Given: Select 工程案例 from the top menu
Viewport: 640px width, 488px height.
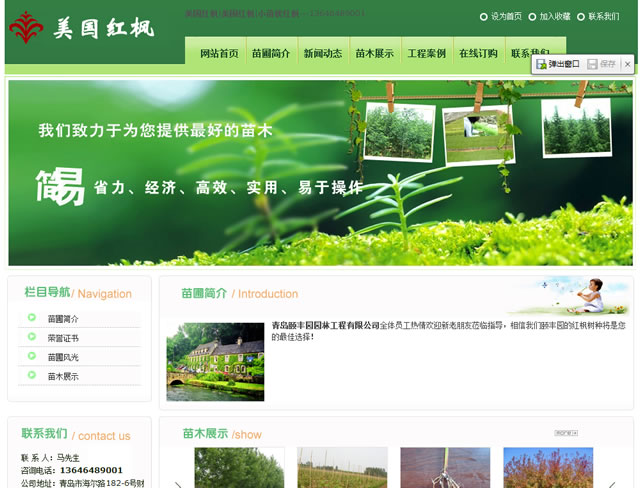Looking at the screenshot, I should pos(427,54).
